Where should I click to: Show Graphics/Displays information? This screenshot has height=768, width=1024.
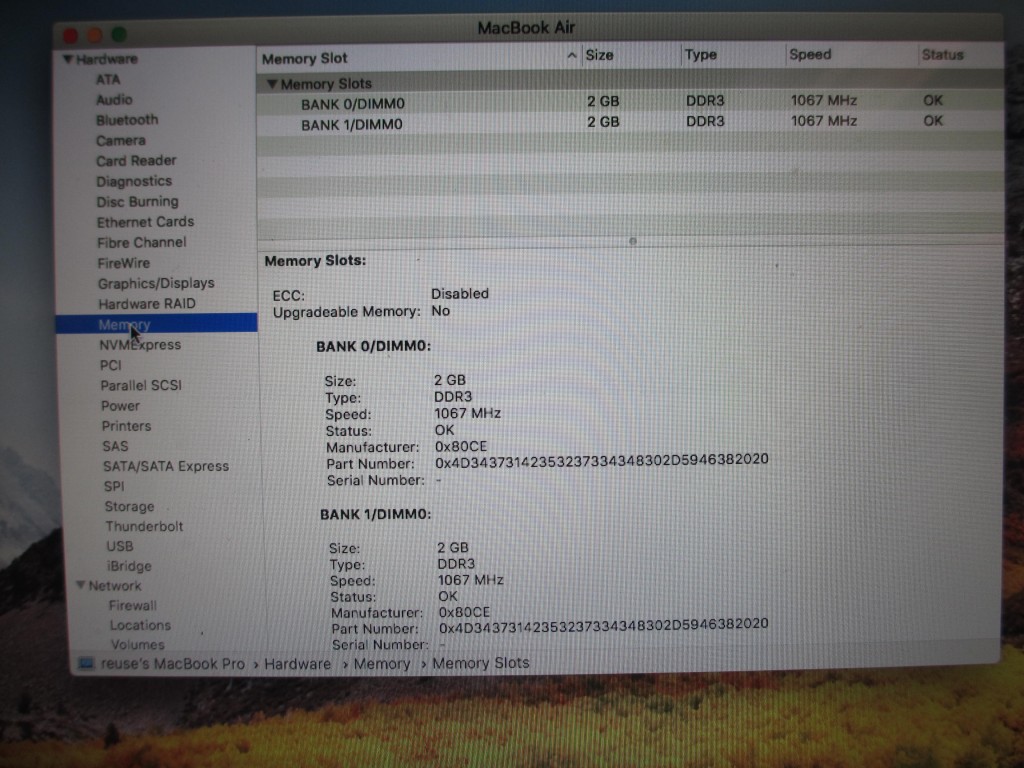coord(156,283)
